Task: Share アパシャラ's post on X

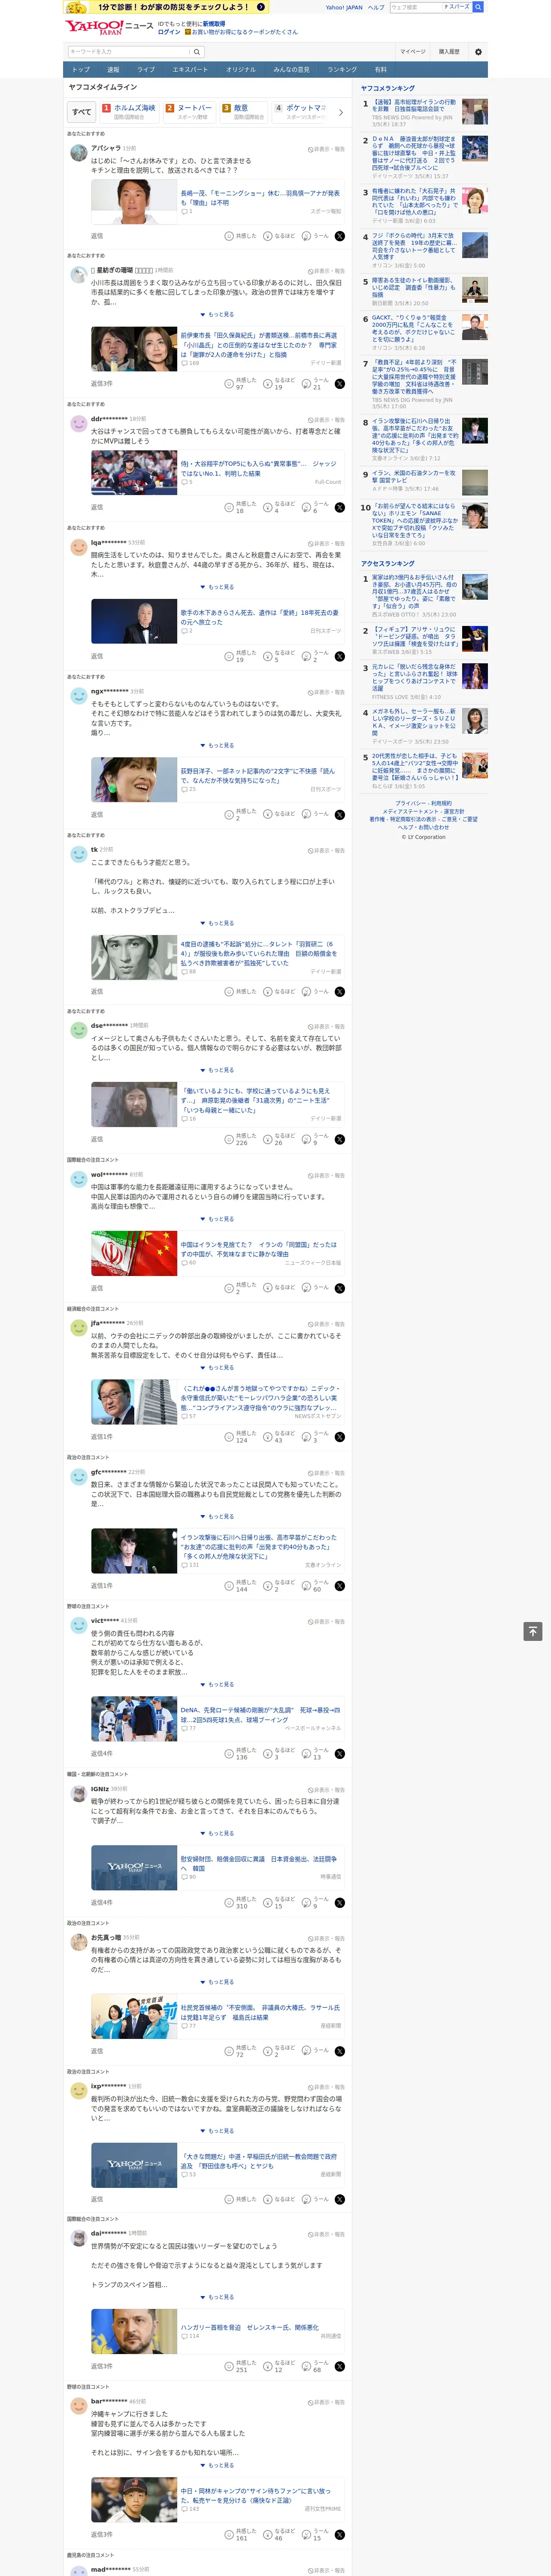Action: coord(340,237)
